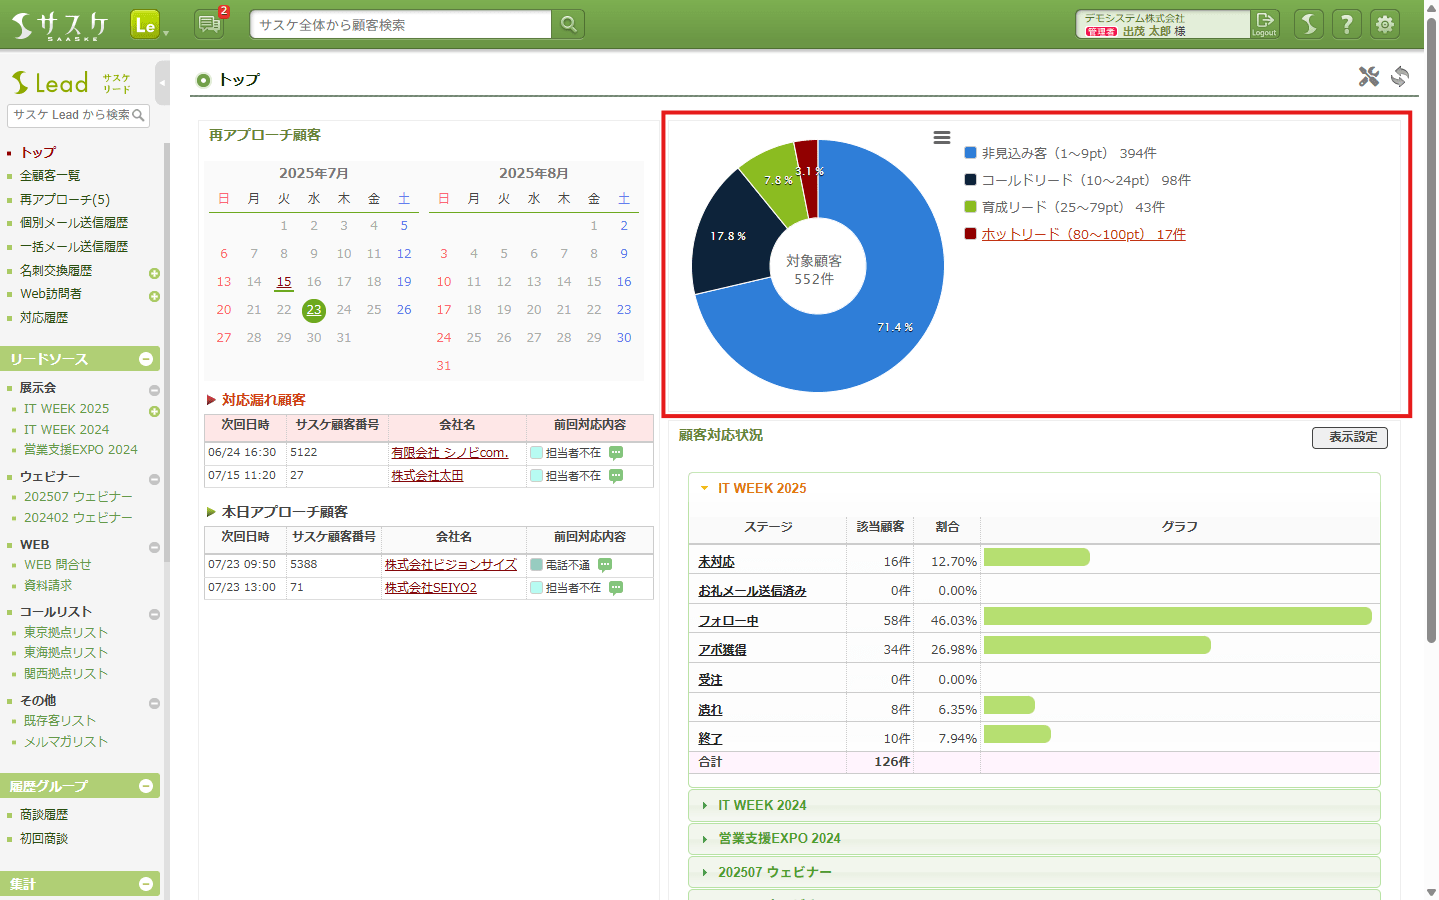The width and height of the screenshot is (1439, 900).
Task: Open 個別メール送信履歴 in the sidebar
Action: 74,222
